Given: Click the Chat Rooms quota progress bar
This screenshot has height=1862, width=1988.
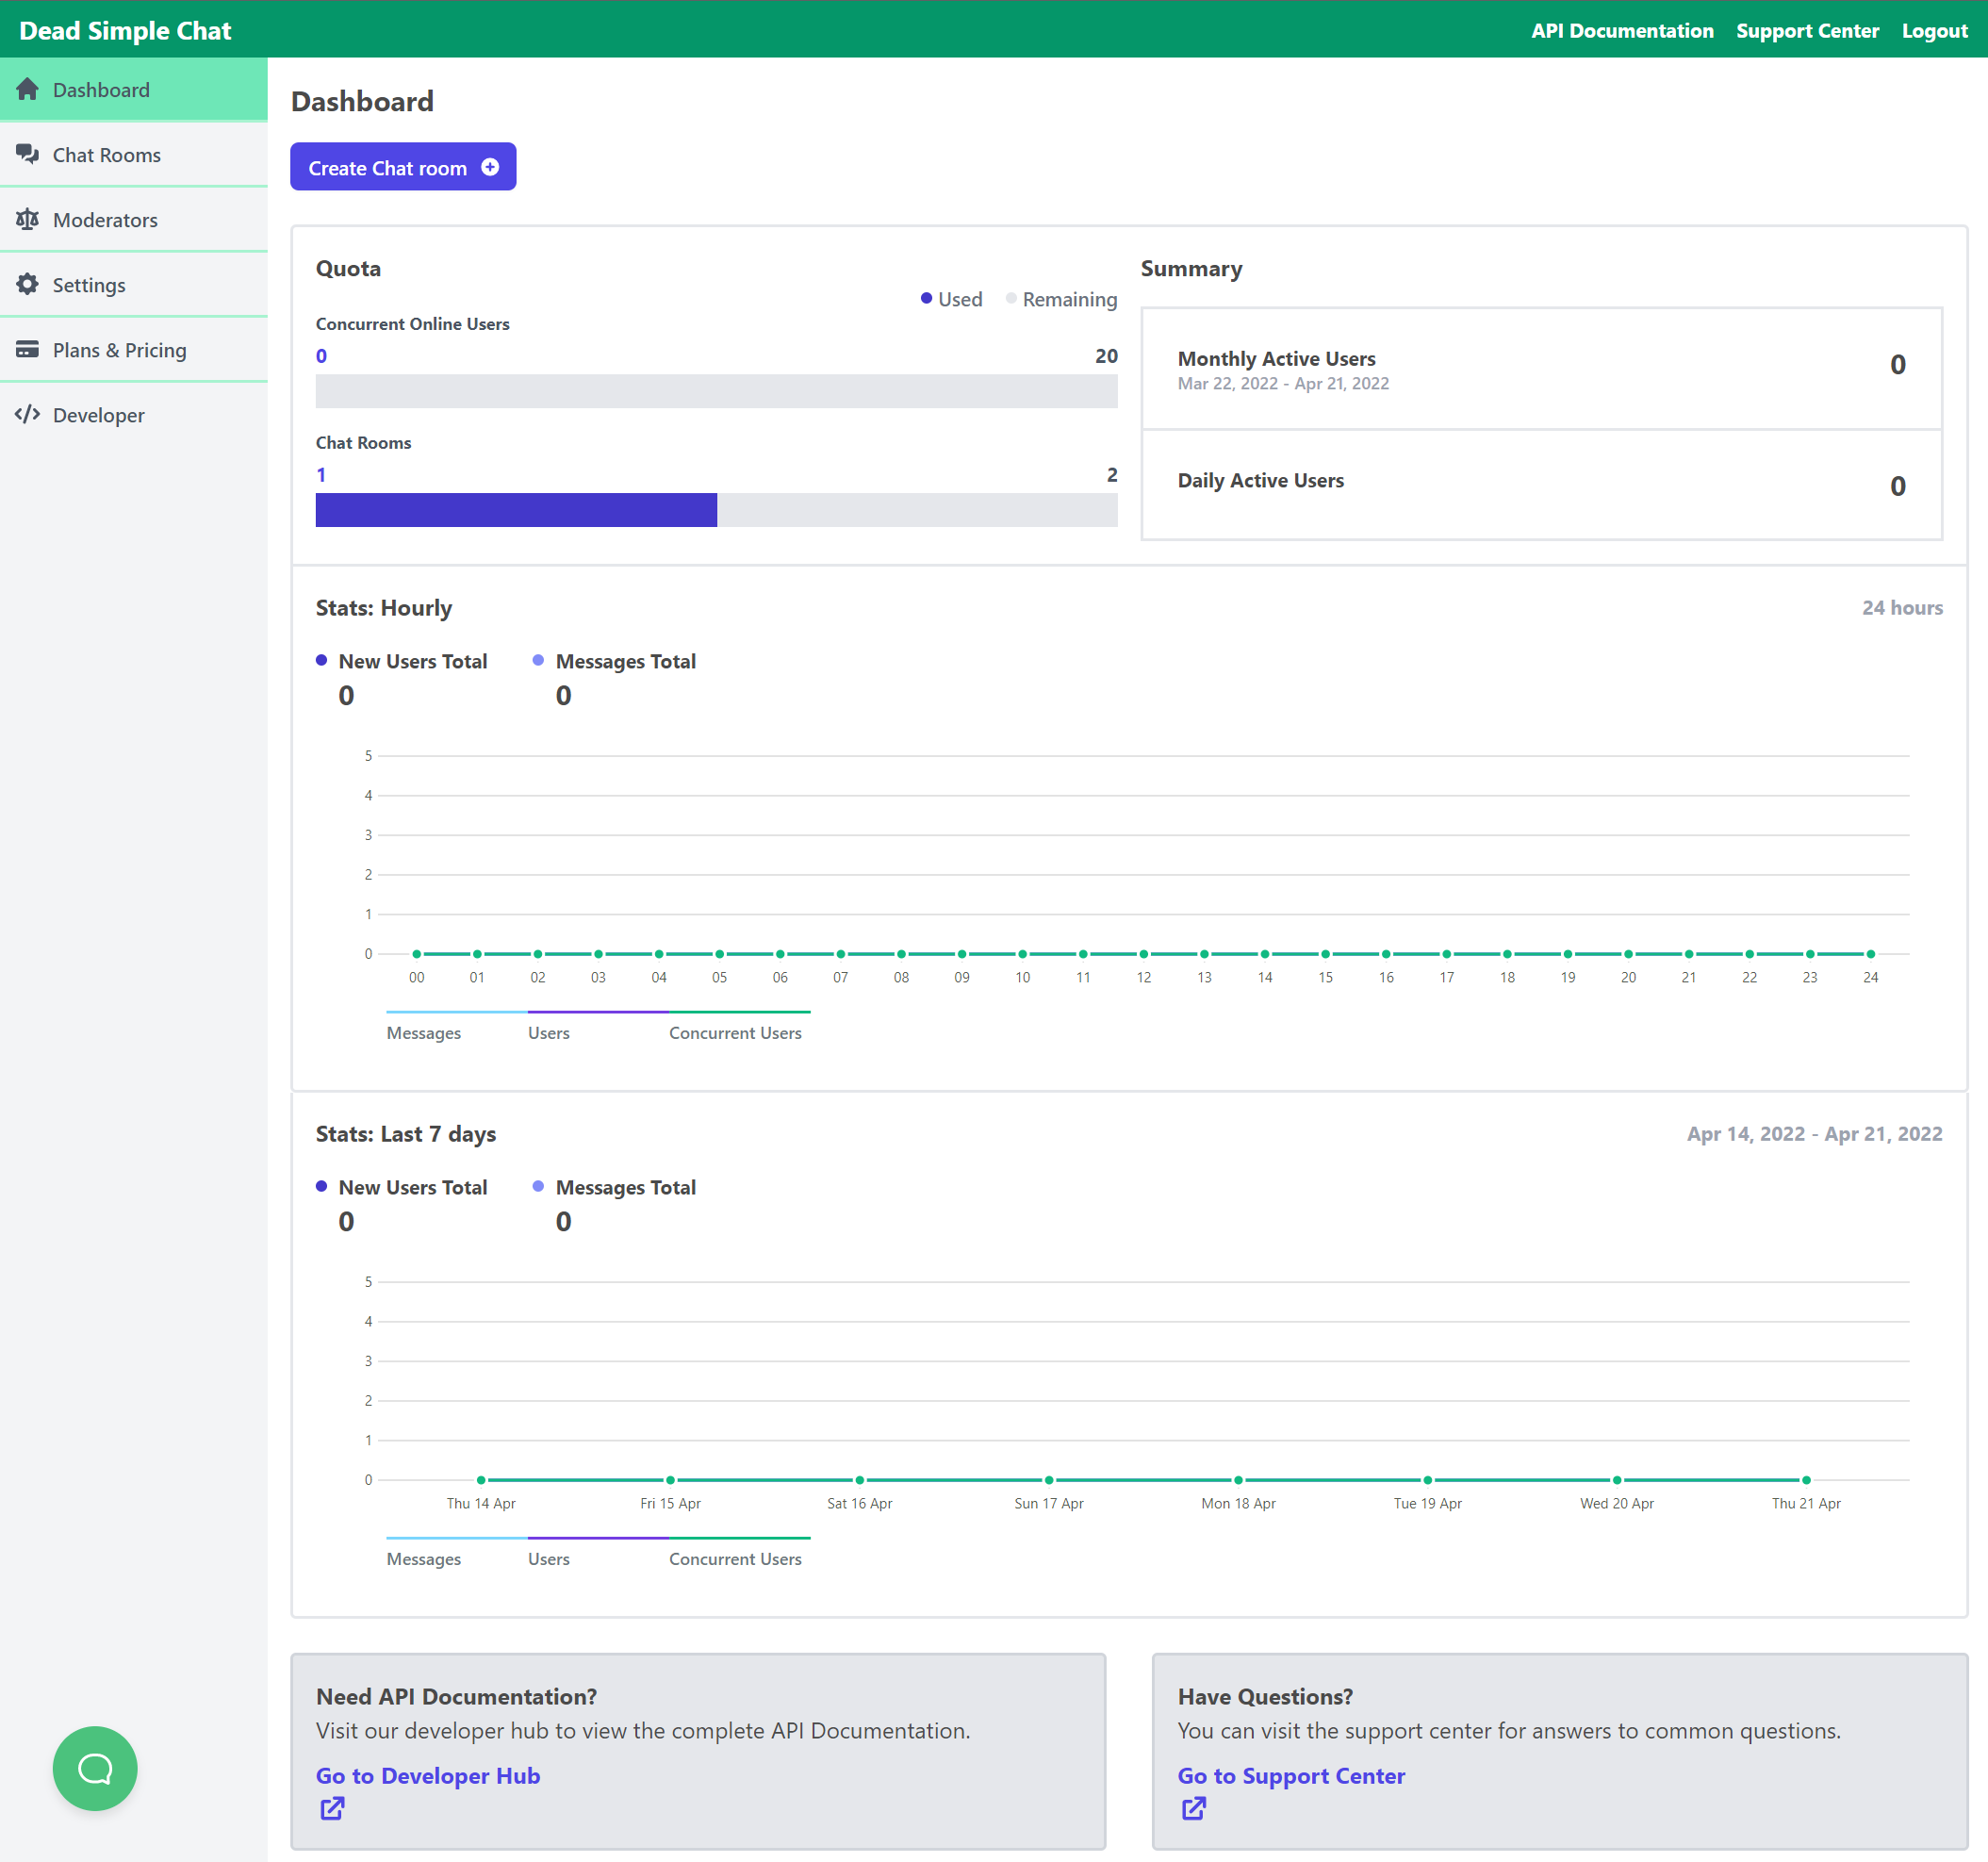Looking at the screenshot, I should click(x=716, y=510).
